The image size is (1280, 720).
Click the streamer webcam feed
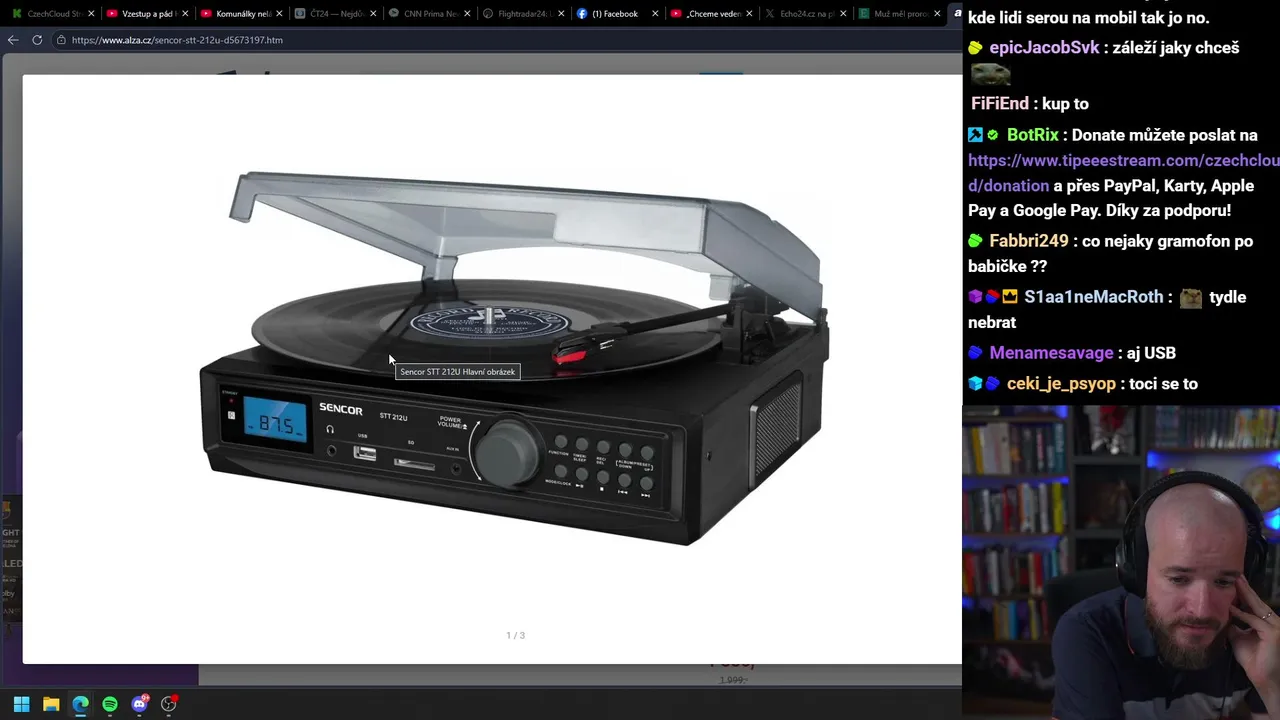[x=1121, y=562]
